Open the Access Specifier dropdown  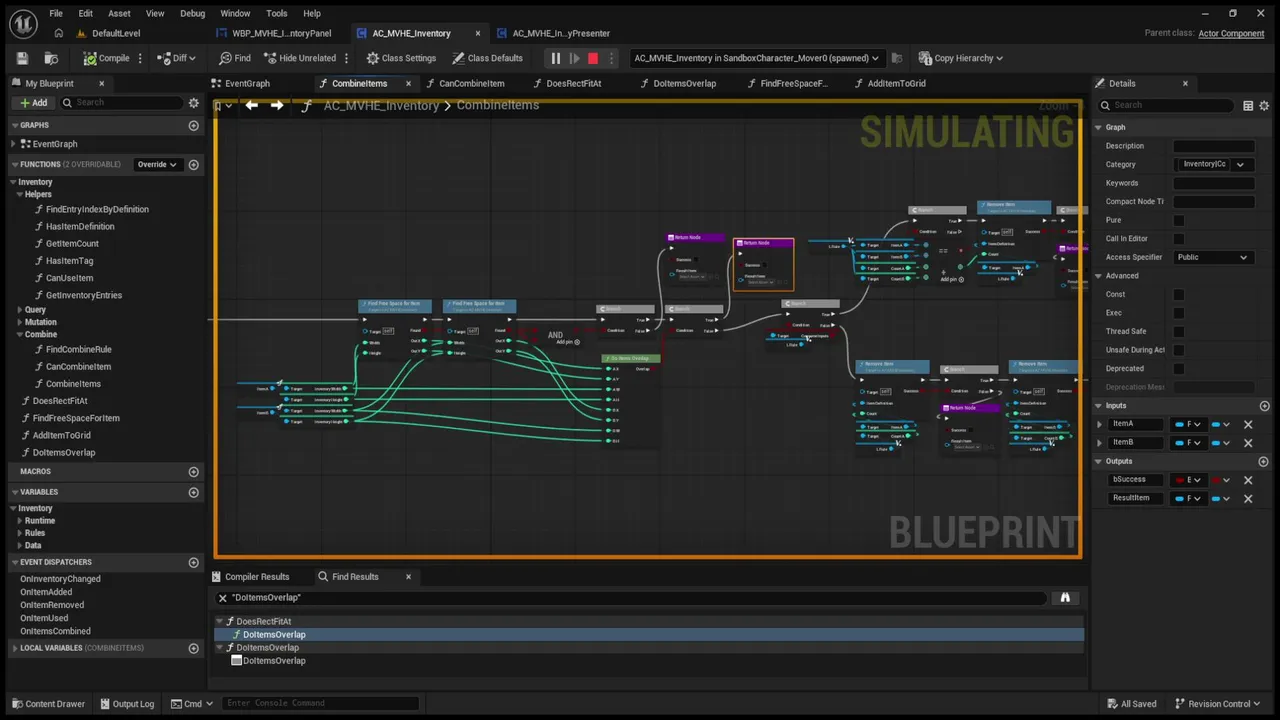tap(1212, 257)
